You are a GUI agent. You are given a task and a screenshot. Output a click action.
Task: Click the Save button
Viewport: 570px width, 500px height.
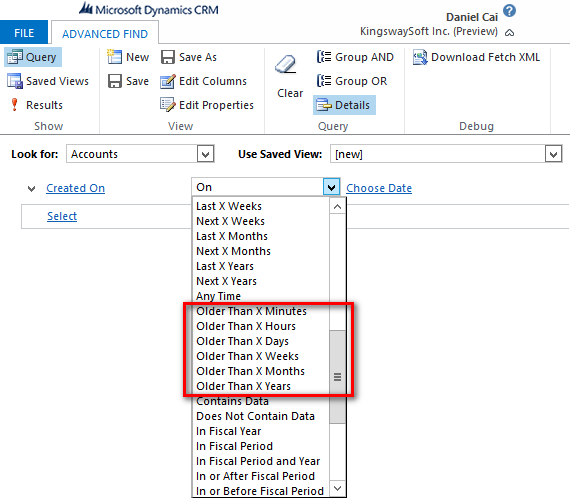click(x=128, y=81)
